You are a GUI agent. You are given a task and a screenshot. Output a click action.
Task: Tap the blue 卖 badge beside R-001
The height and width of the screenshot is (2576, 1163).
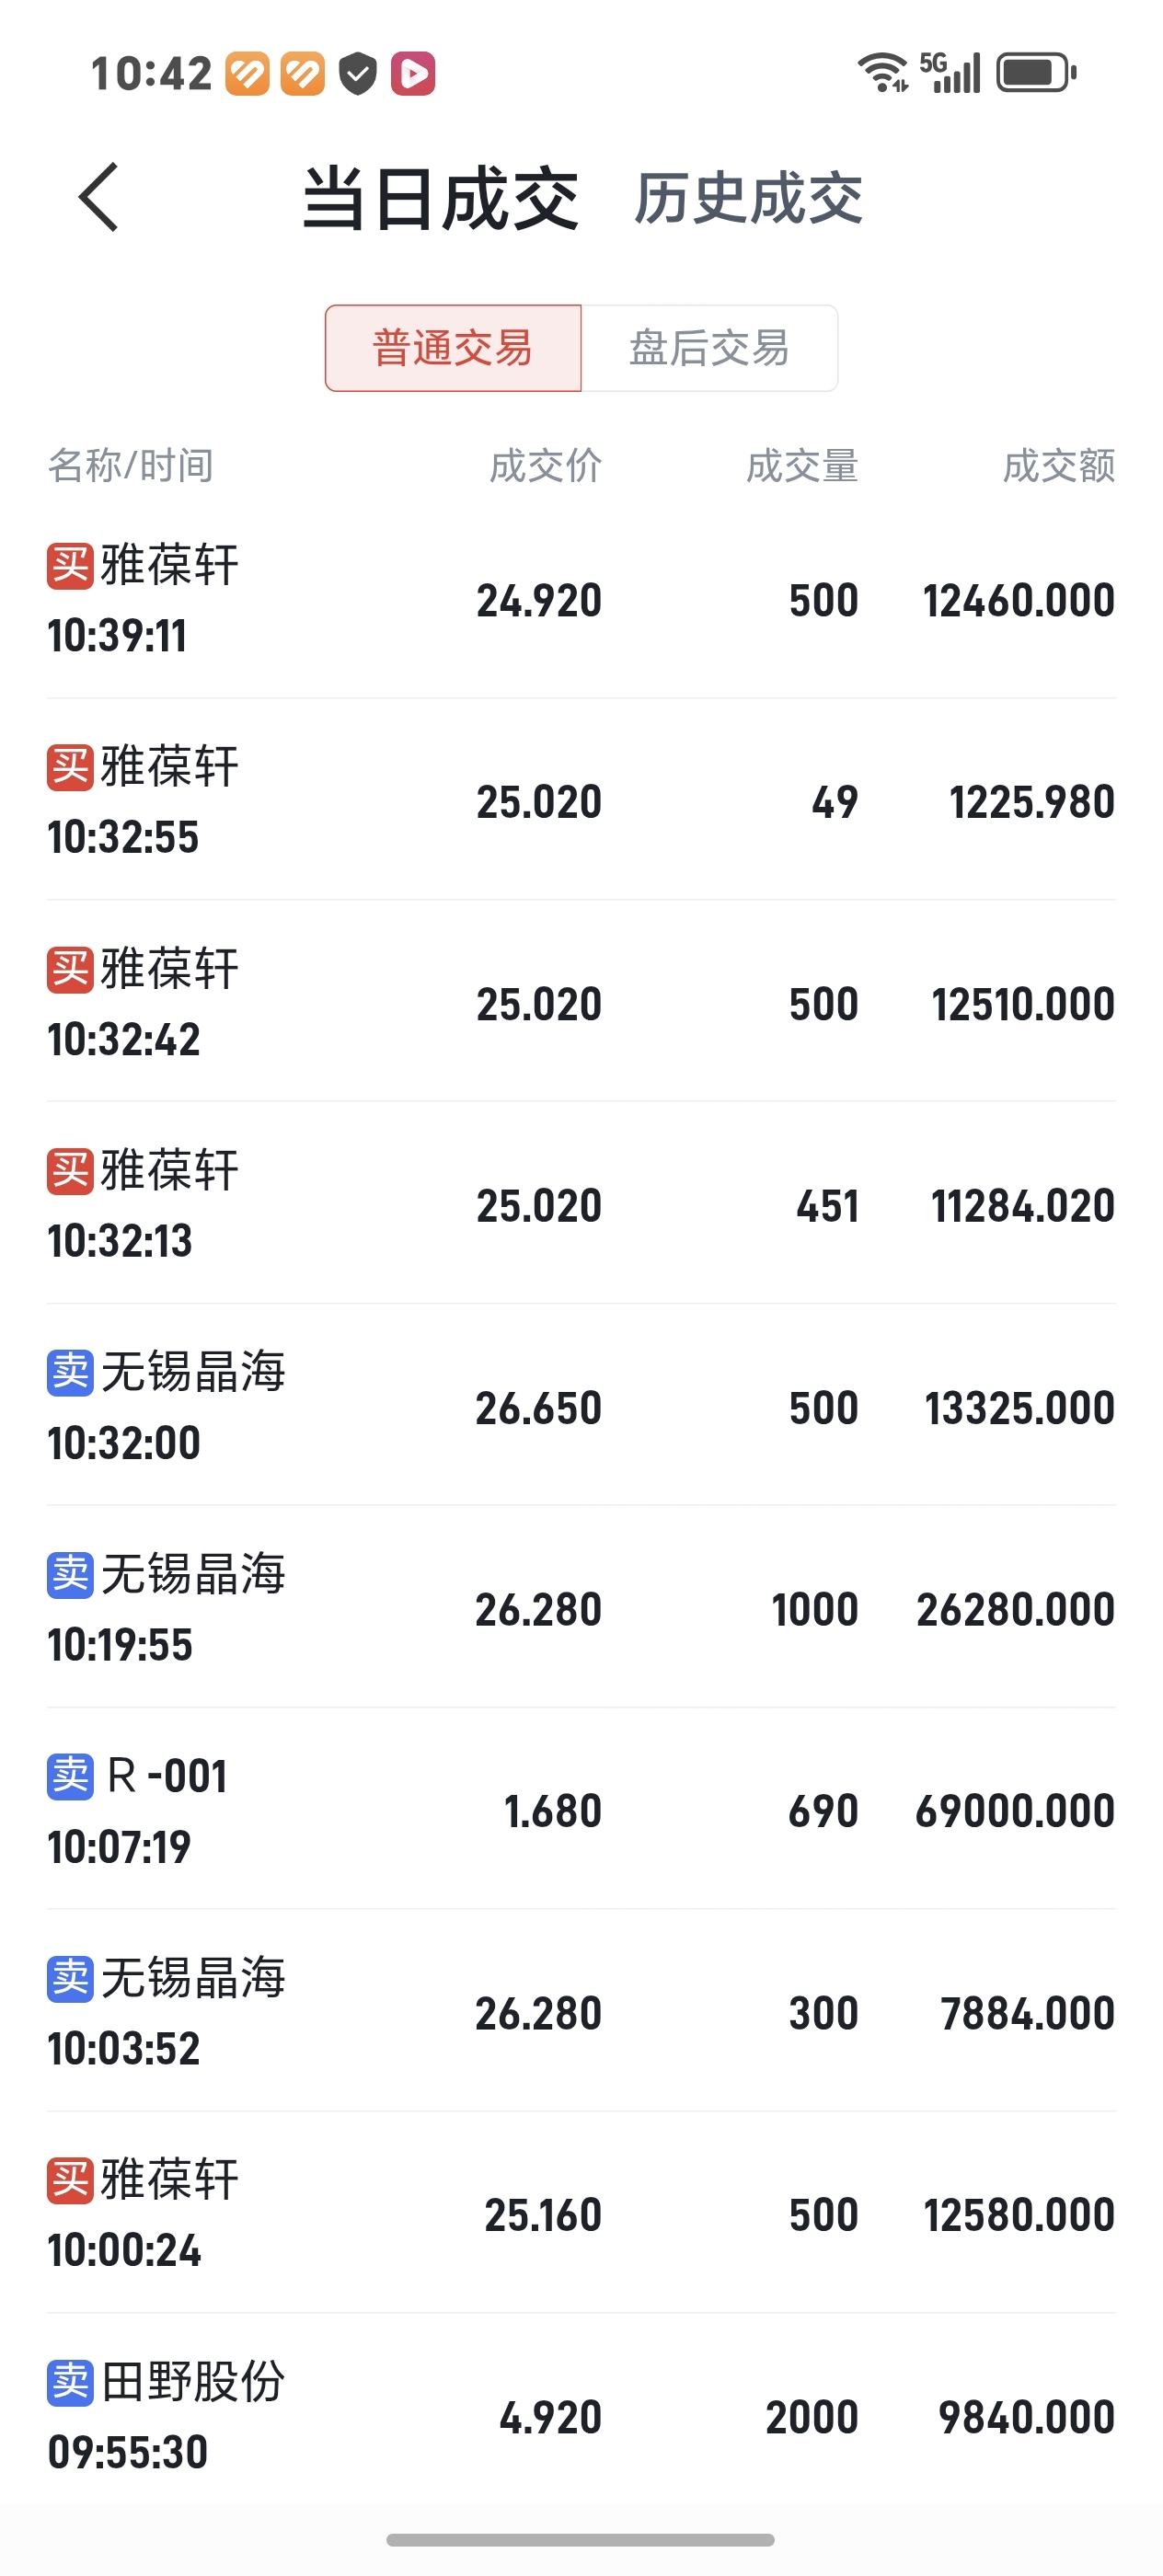[70, 1776]
